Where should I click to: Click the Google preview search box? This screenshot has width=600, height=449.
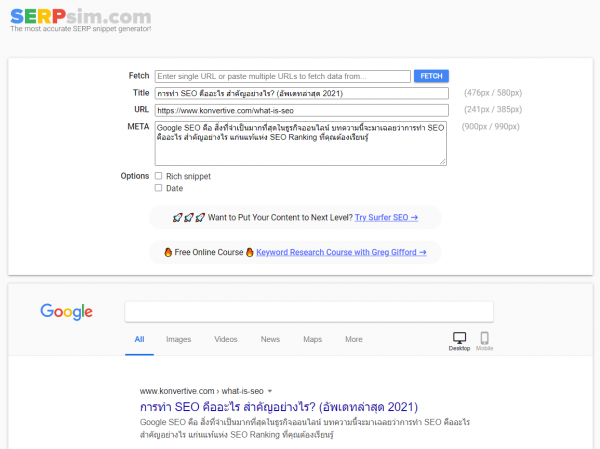tap(309, 312)
